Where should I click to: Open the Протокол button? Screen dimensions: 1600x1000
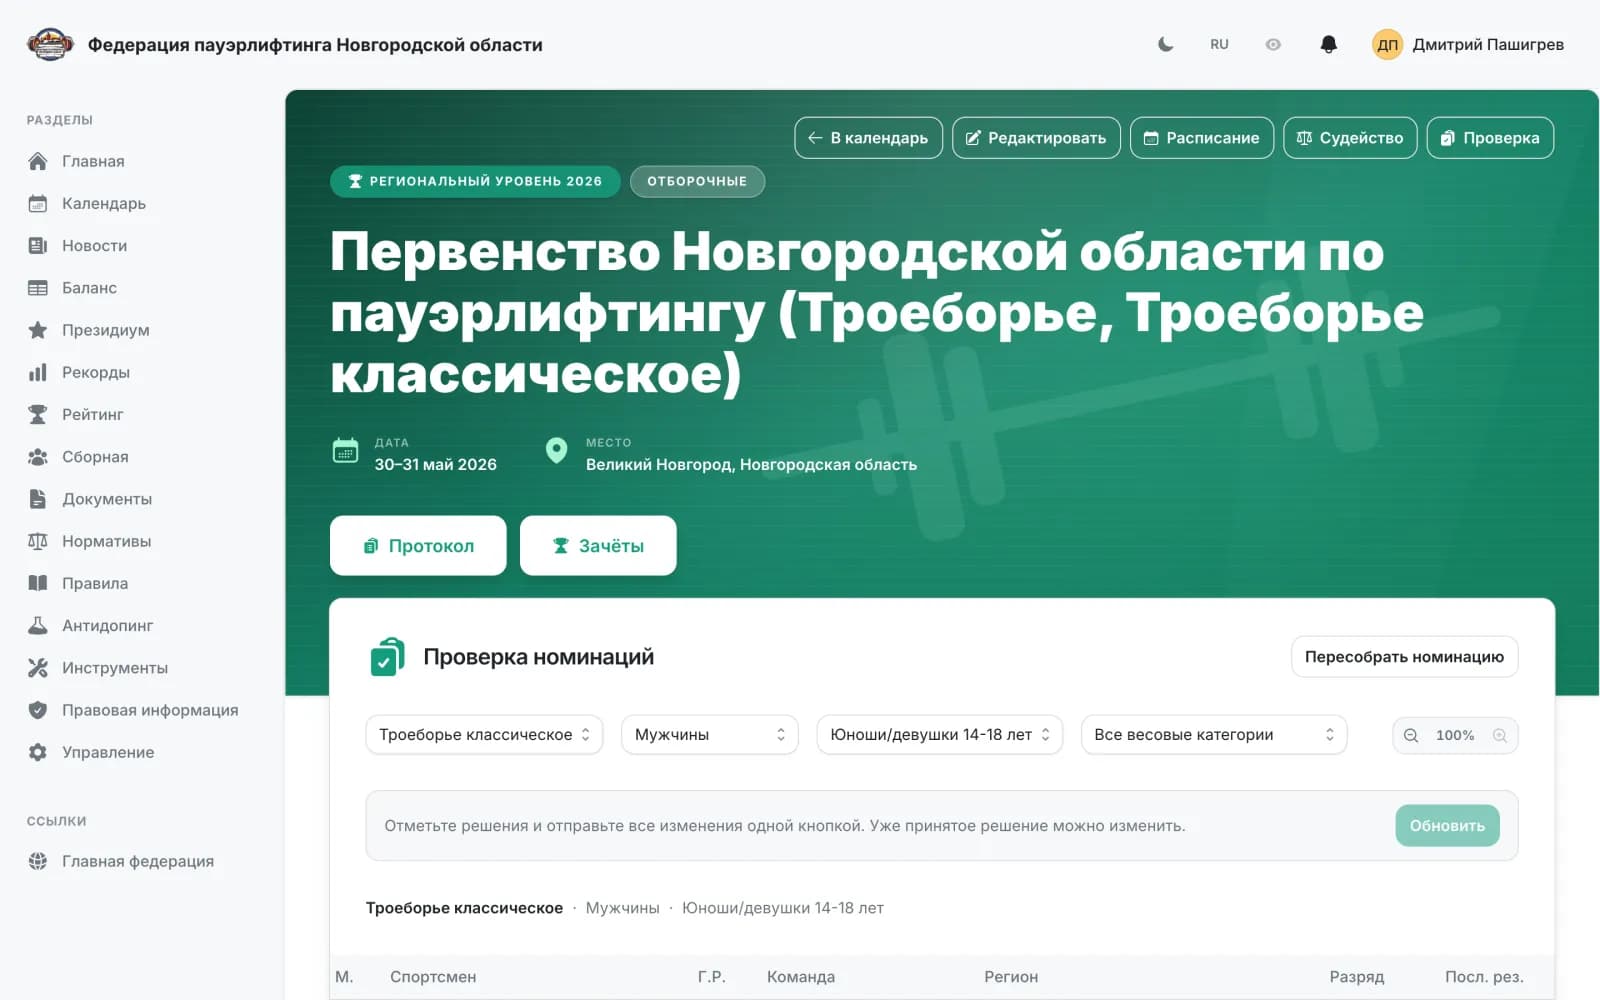(418, 545)
